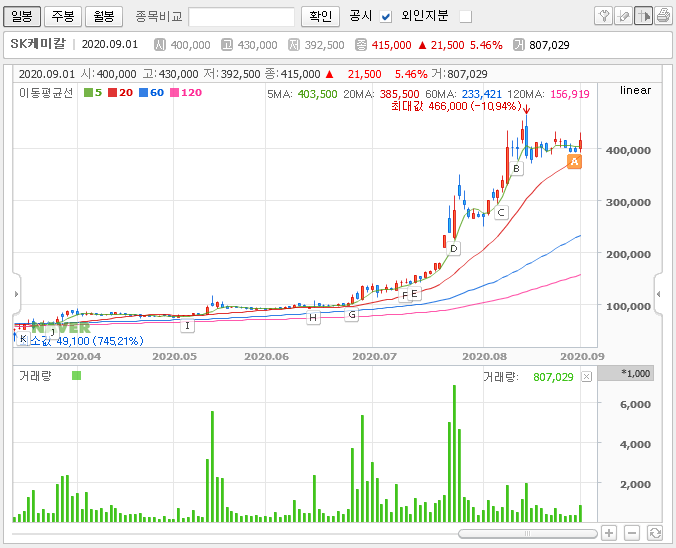Switch to 일봉 daily candles

(22, 16)
